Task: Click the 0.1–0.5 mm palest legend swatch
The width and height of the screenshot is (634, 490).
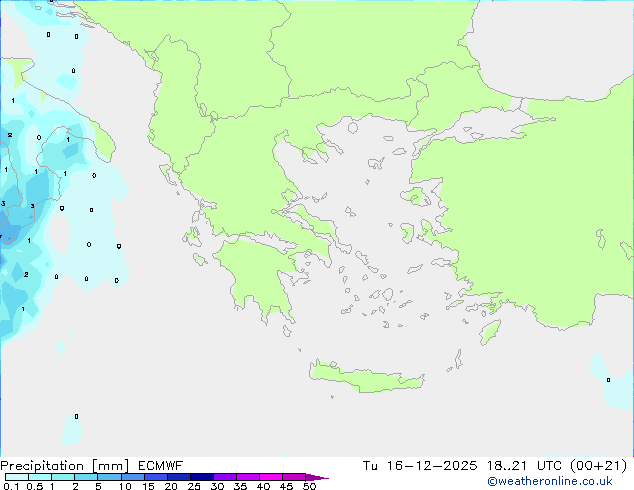Action: click(x=17, y=477)
